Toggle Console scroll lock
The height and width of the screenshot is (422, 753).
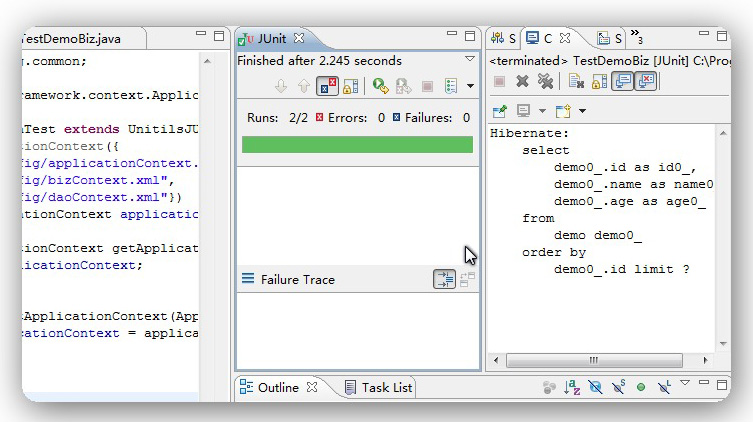click(x=597, y=82)
